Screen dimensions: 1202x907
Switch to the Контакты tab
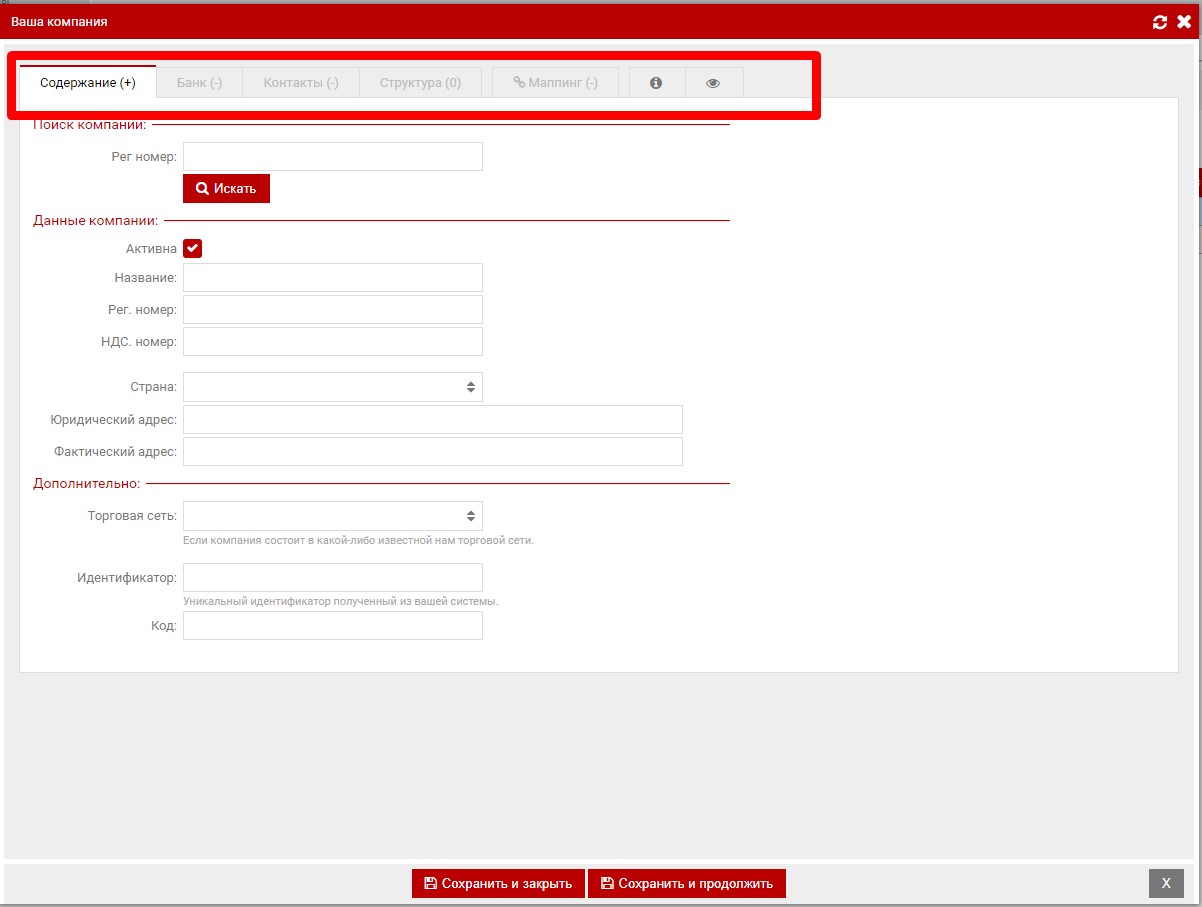pyautogui.click(x=301, y=83)
